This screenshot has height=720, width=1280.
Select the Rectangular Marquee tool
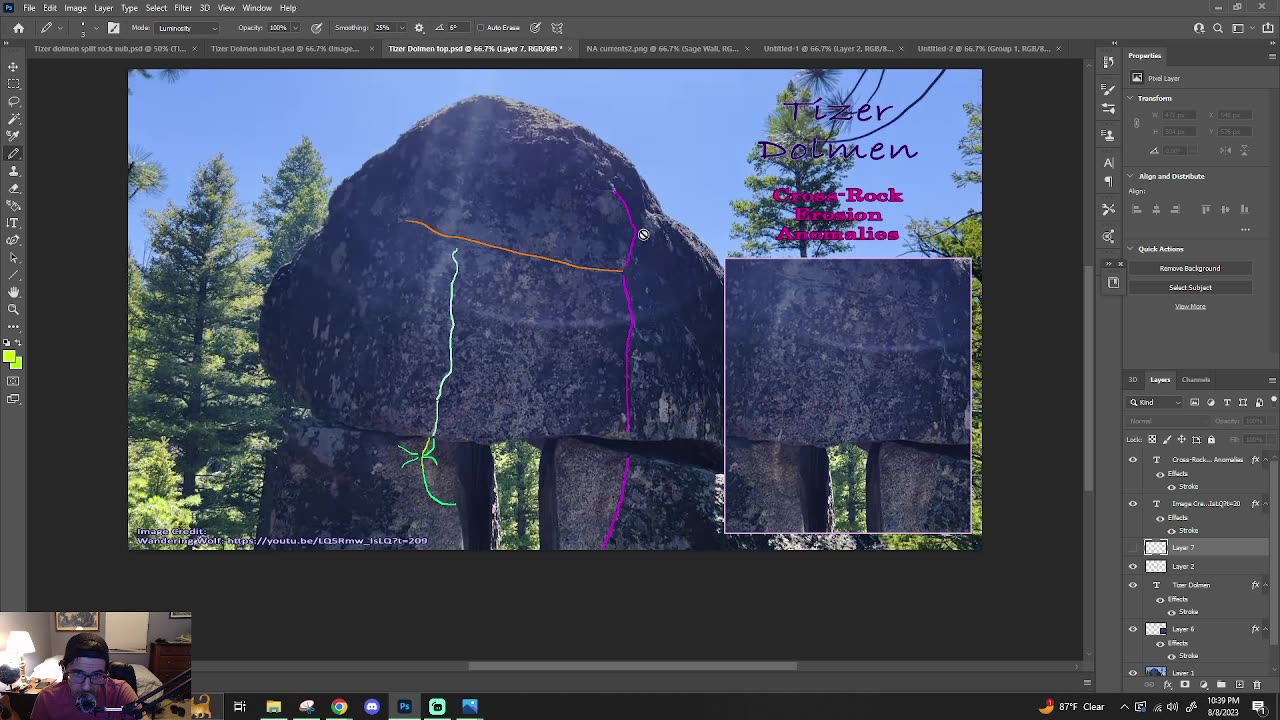point(14,84)
